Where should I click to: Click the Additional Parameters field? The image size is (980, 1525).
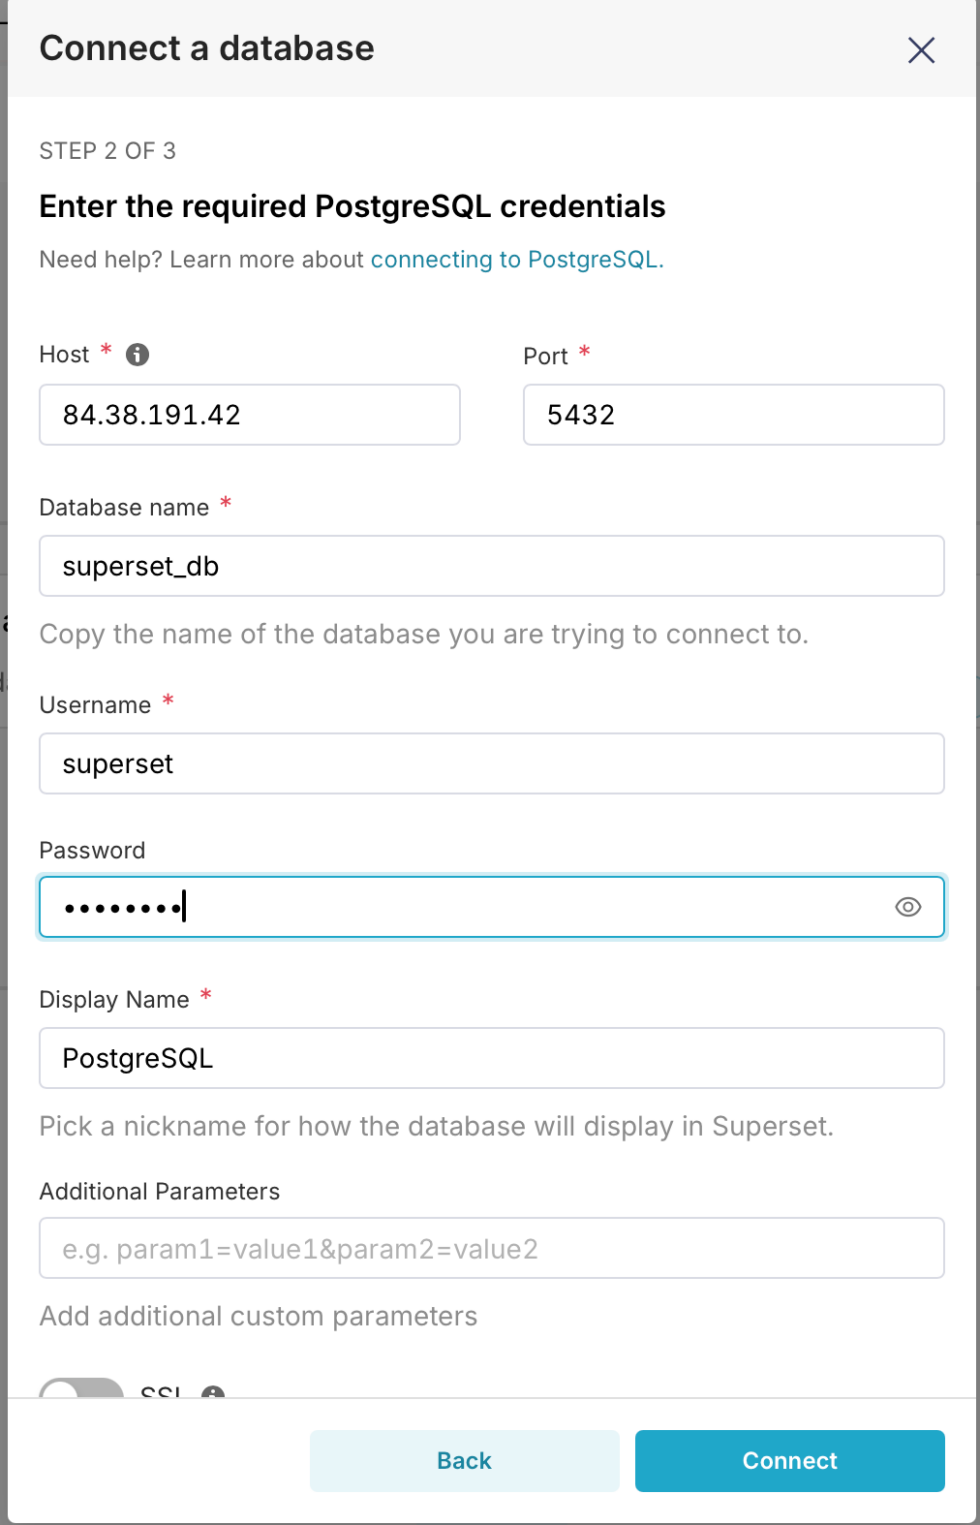tap(492, 1247)
